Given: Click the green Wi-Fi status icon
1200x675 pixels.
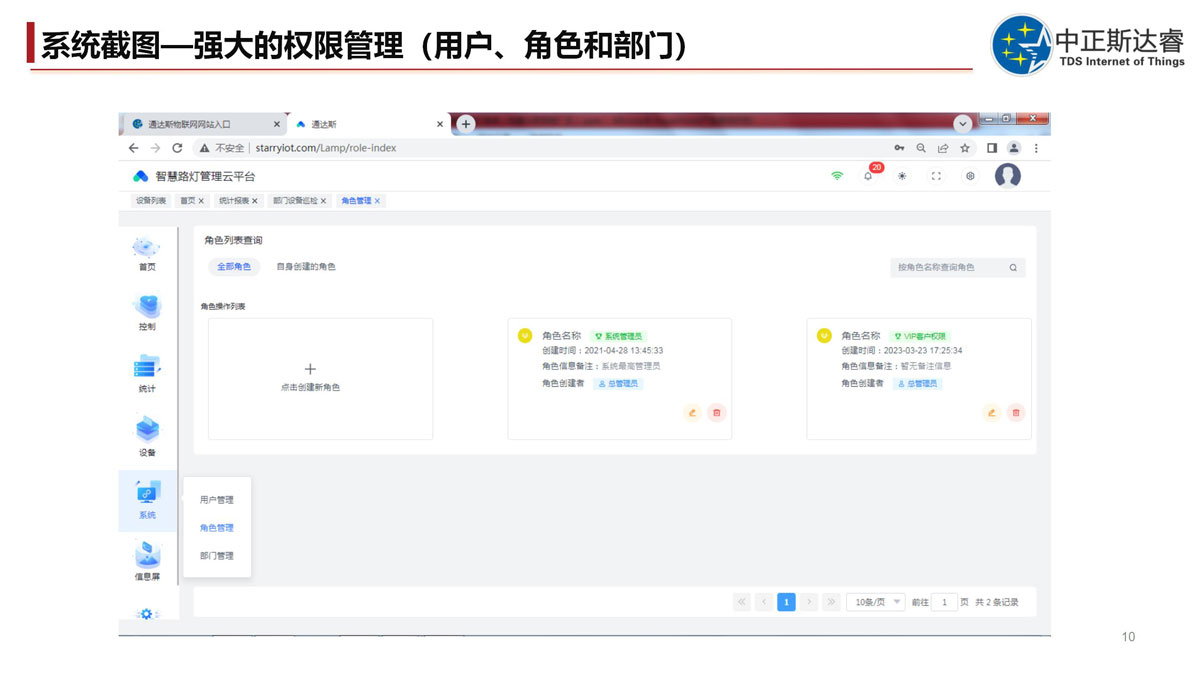Looking at the screenshot, I should coord(837,176).
